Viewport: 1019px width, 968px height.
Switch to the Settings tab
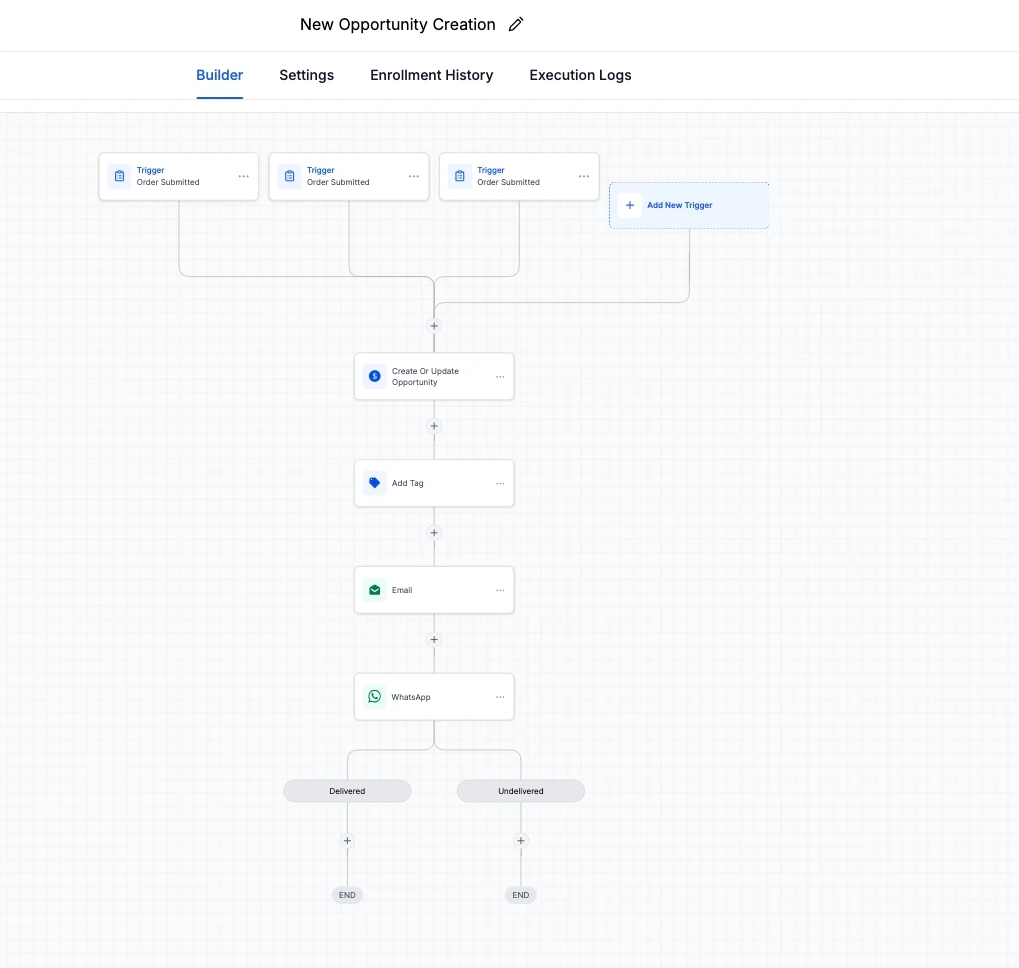307,75
